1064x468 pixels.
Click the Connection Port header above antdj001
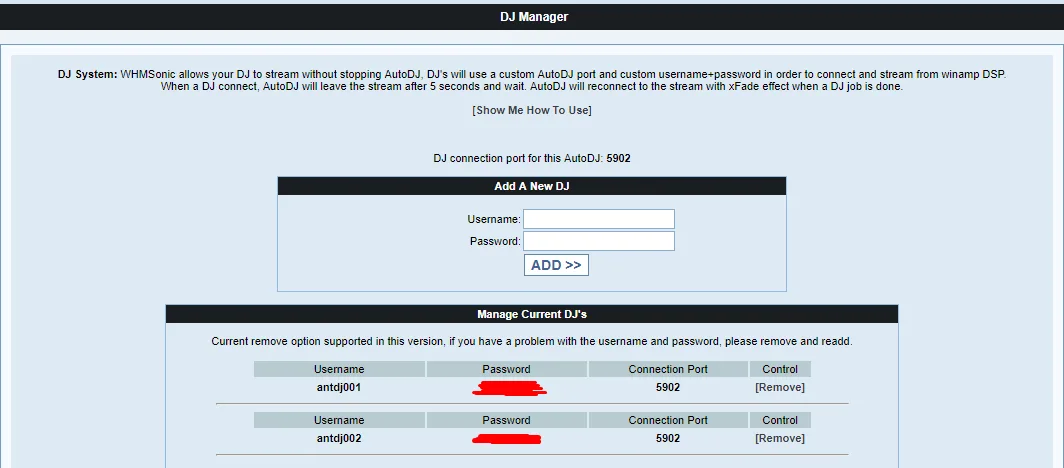(x=668, y=369)
